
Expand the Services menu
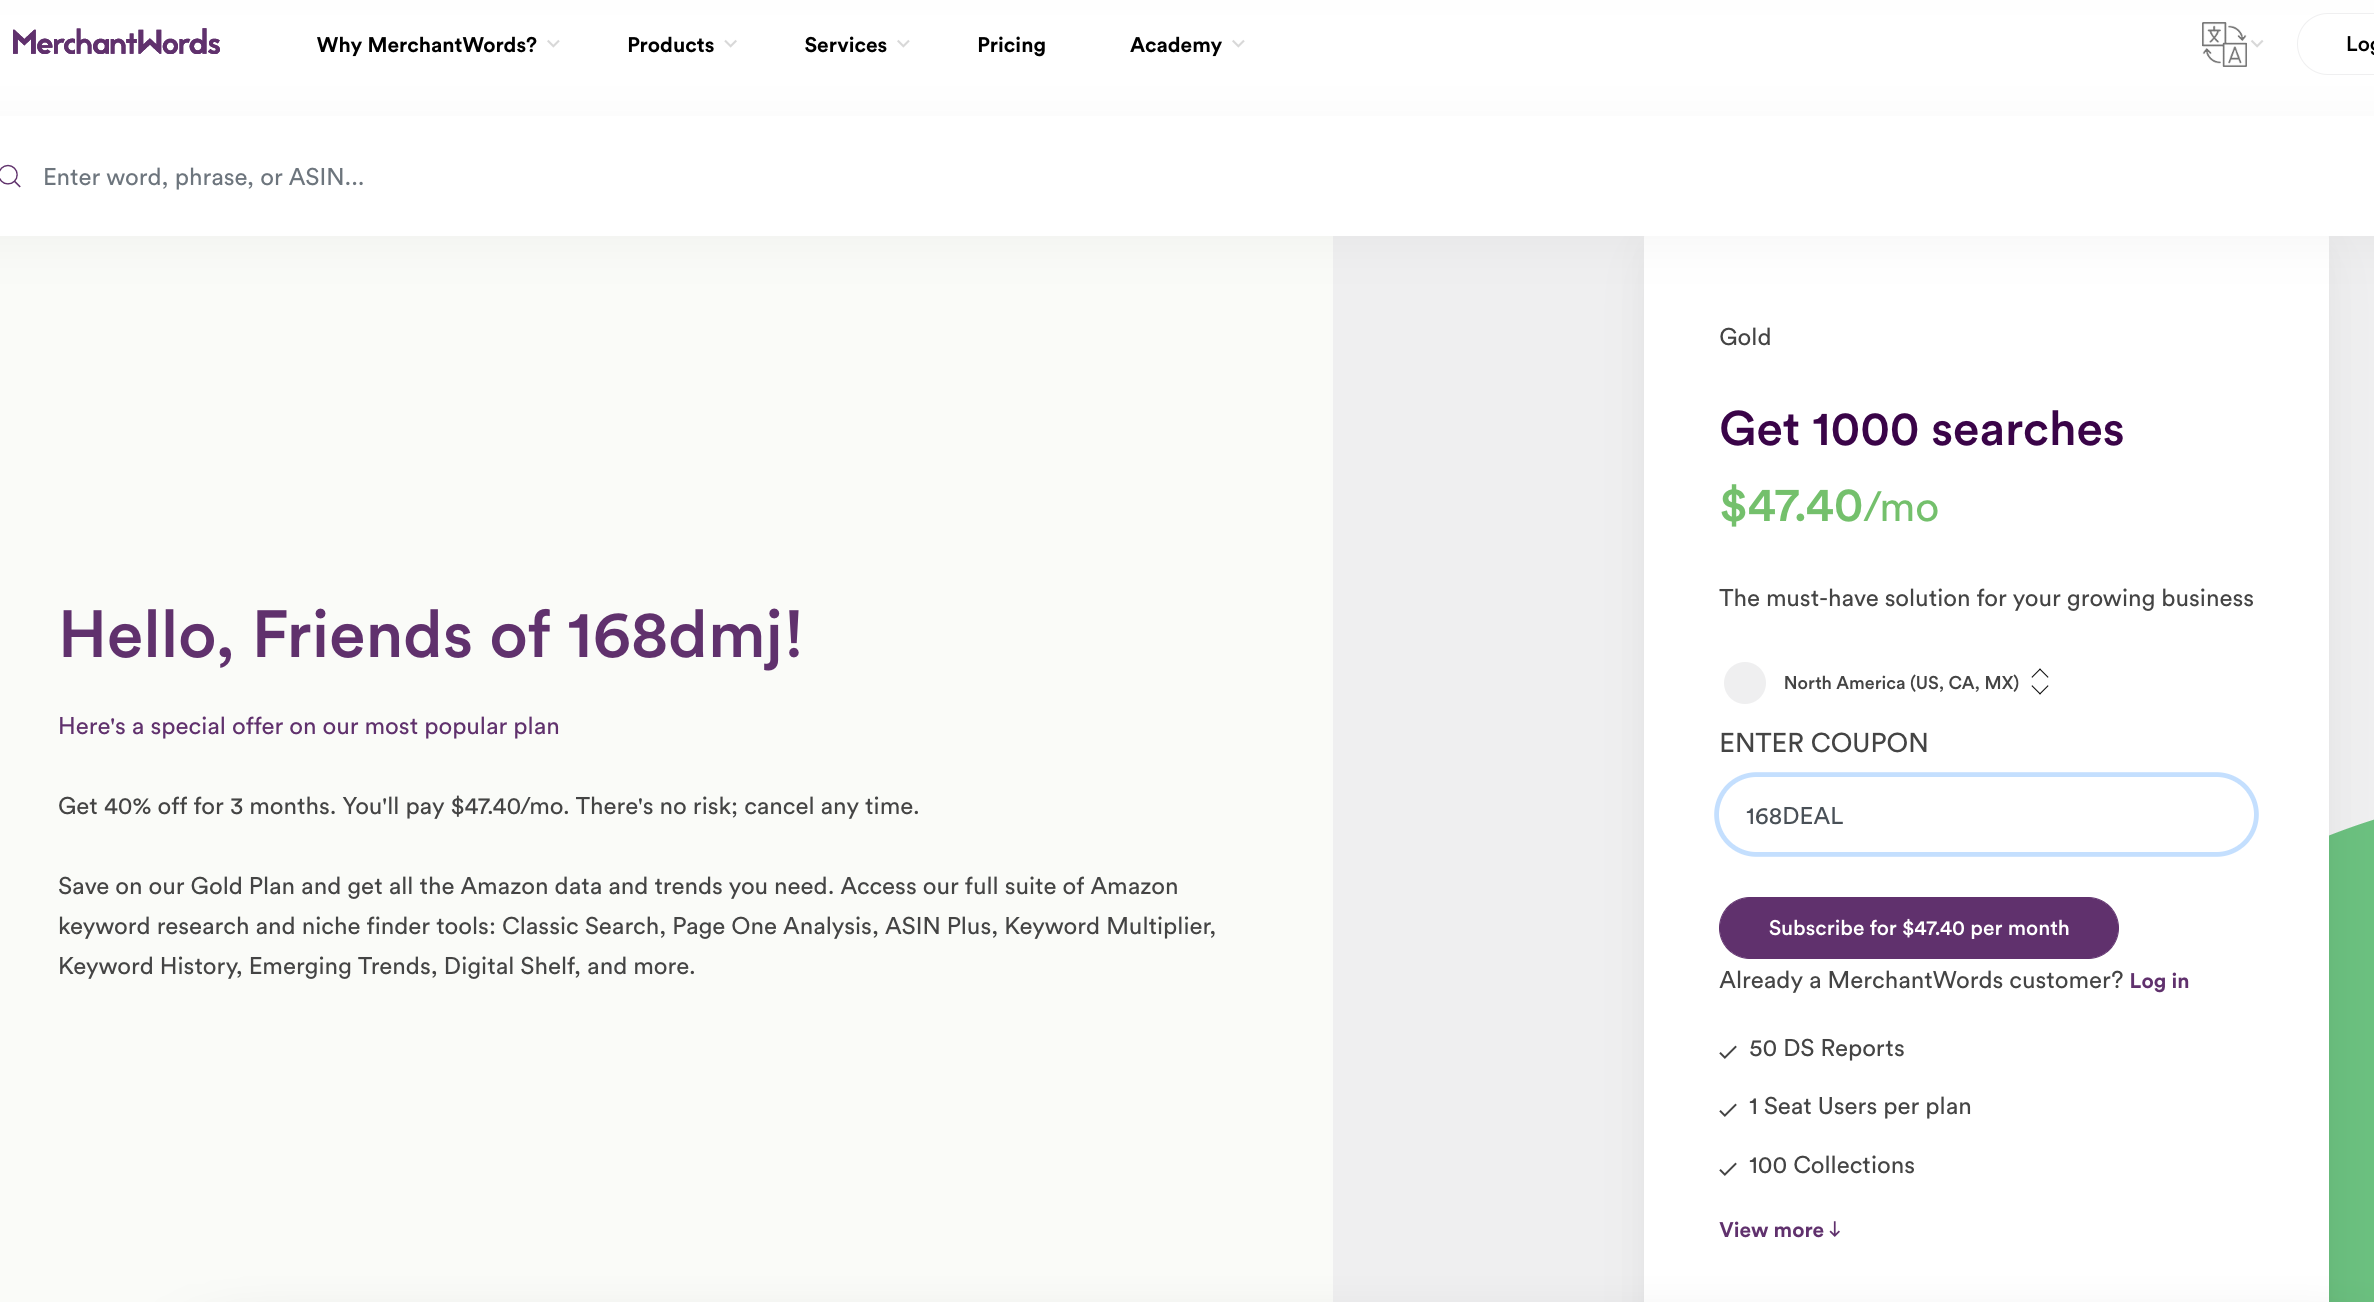tap(856, 45)
